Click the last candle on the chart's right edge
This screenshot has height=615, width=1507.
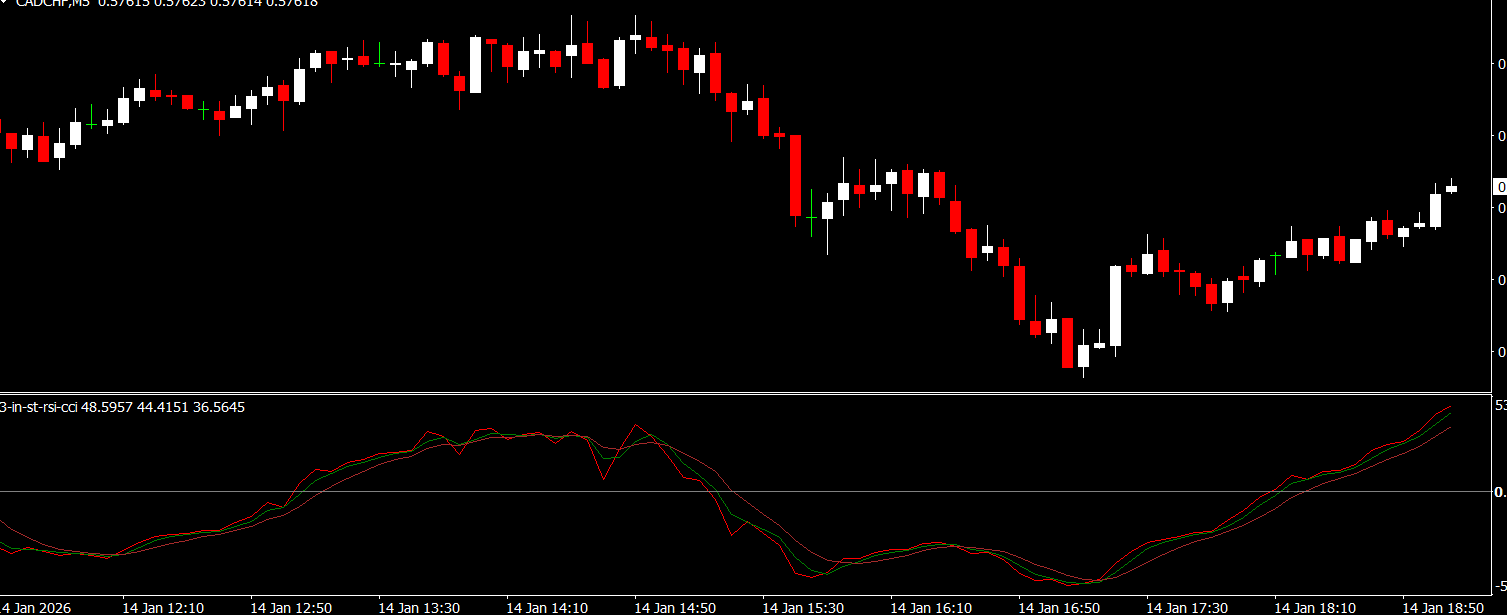pos(1451,188)
